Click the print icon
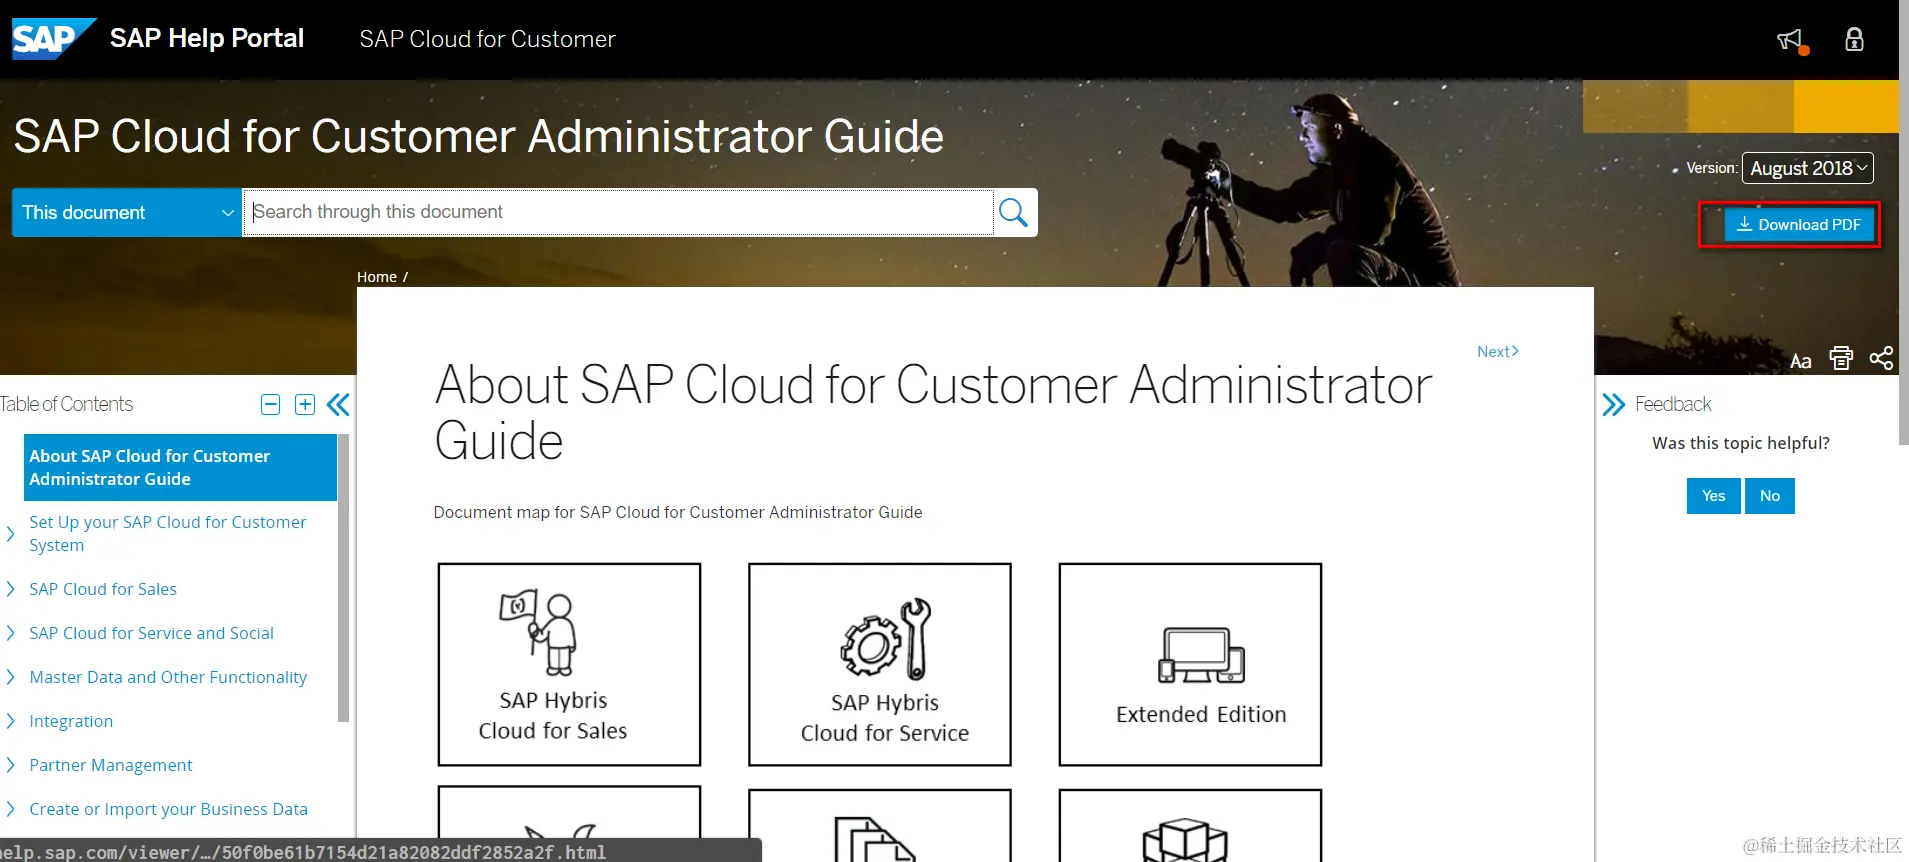 tap(1841, 358)
